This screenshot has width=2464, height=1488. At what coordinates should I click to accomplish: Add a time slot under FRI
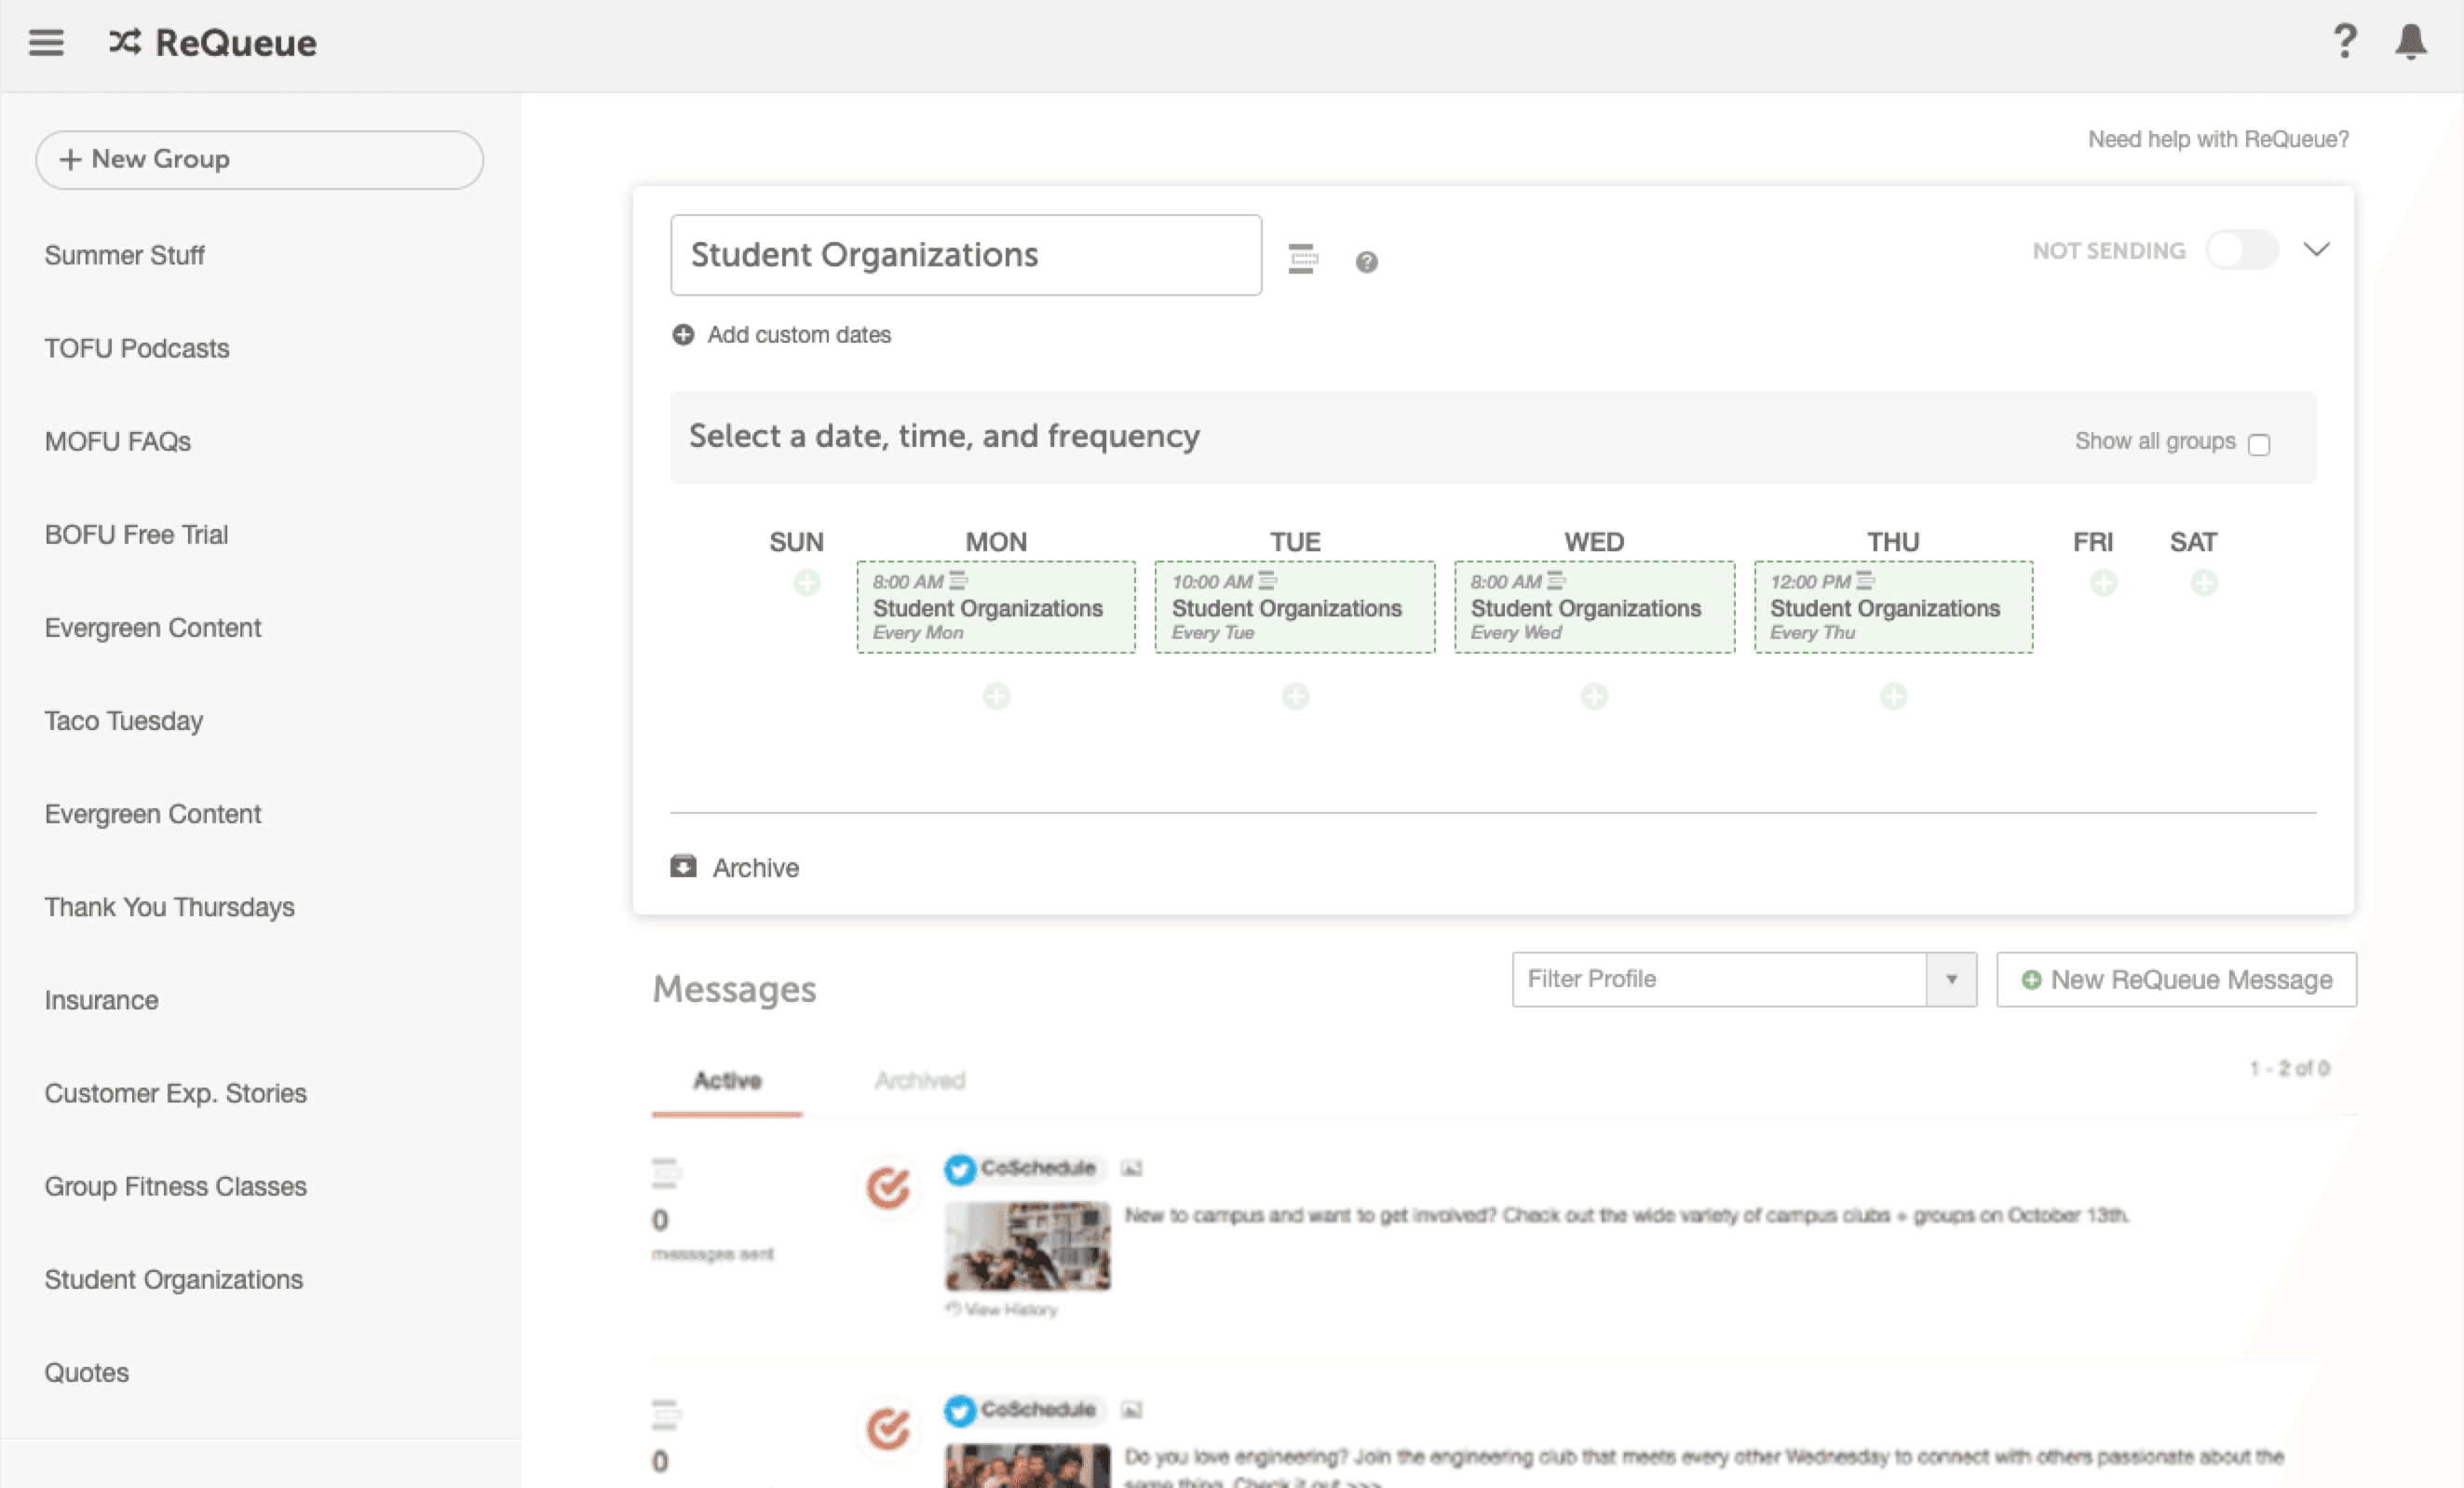(x=2104, y=583)
